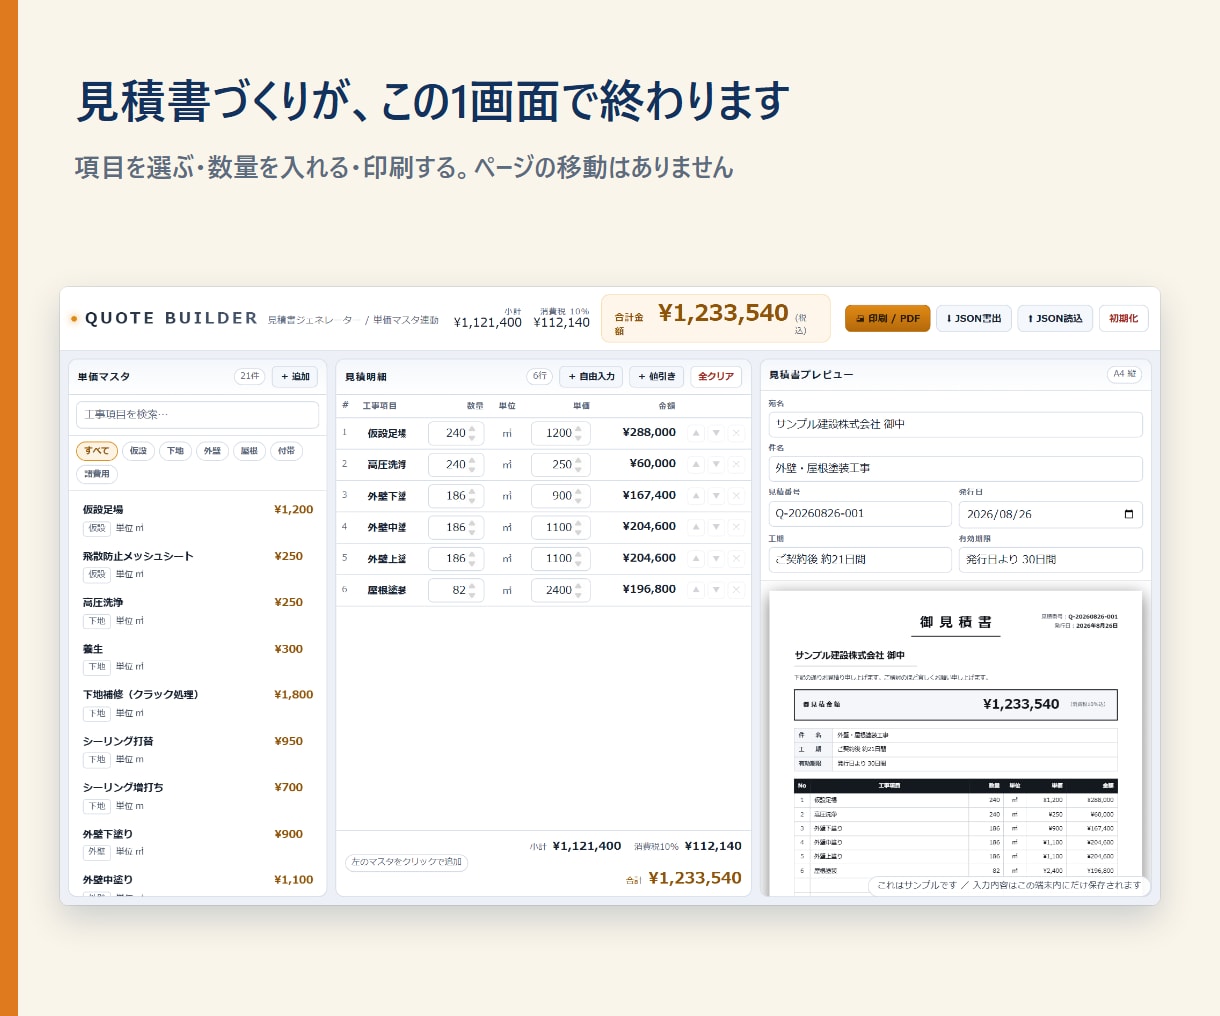Add シーリング打替 from unit master
The image size is (1220, 1016).
click(x=197, y=750)
